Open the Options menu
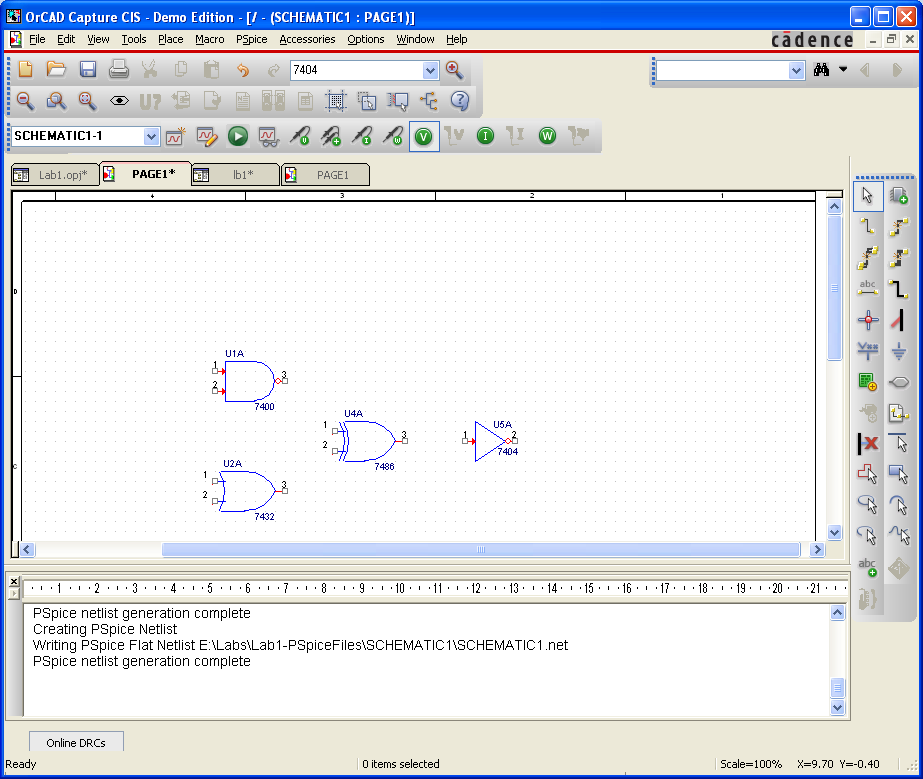The image size is (923, 779). [x=366, y=39]
